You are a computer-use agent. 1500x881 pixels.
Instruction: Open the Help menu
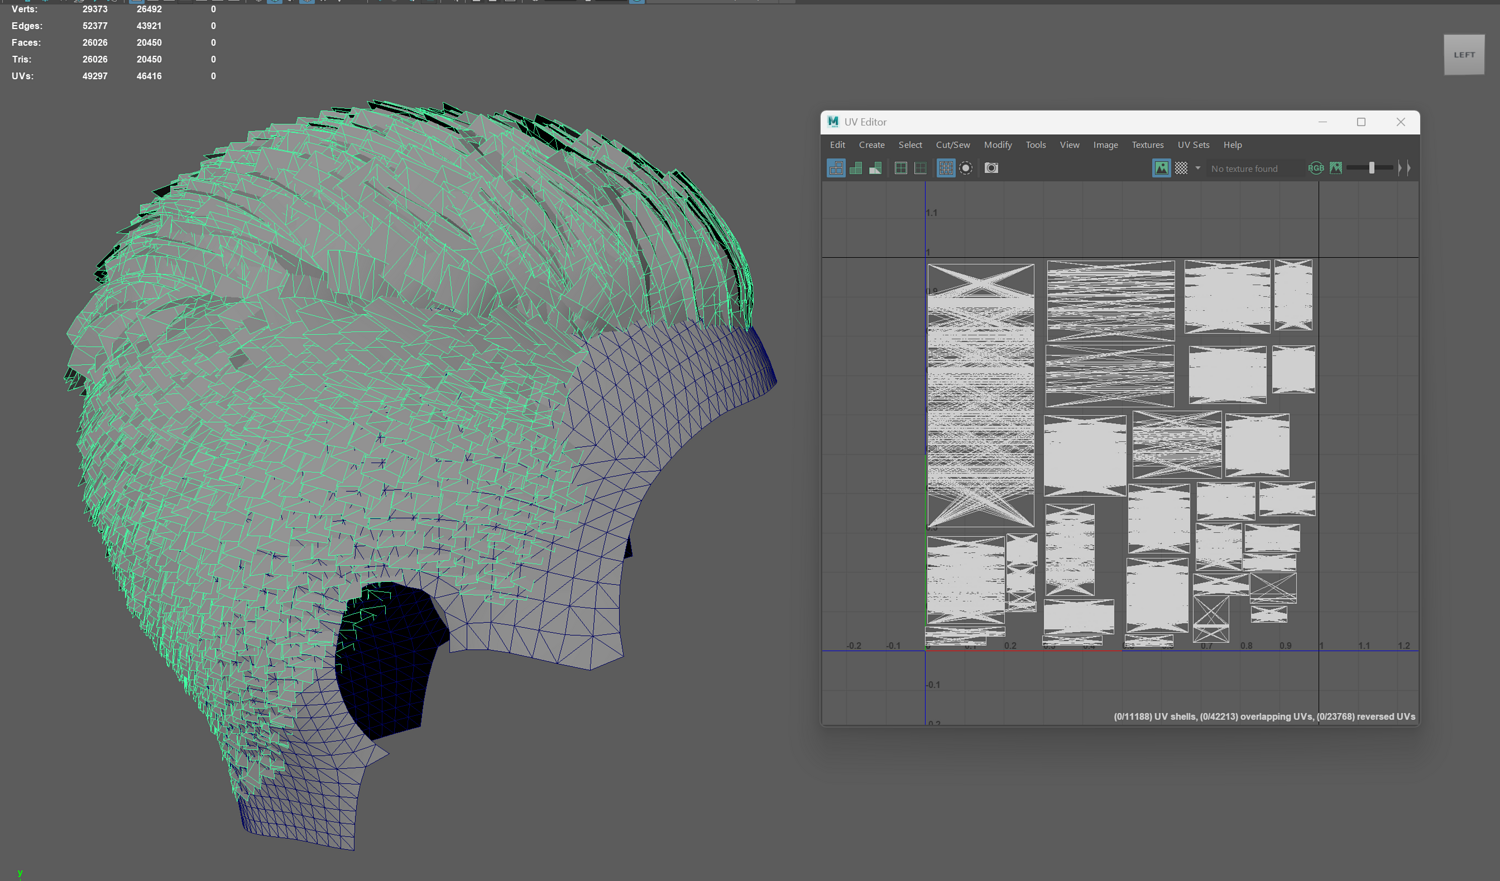click(x=1233, y=145)
